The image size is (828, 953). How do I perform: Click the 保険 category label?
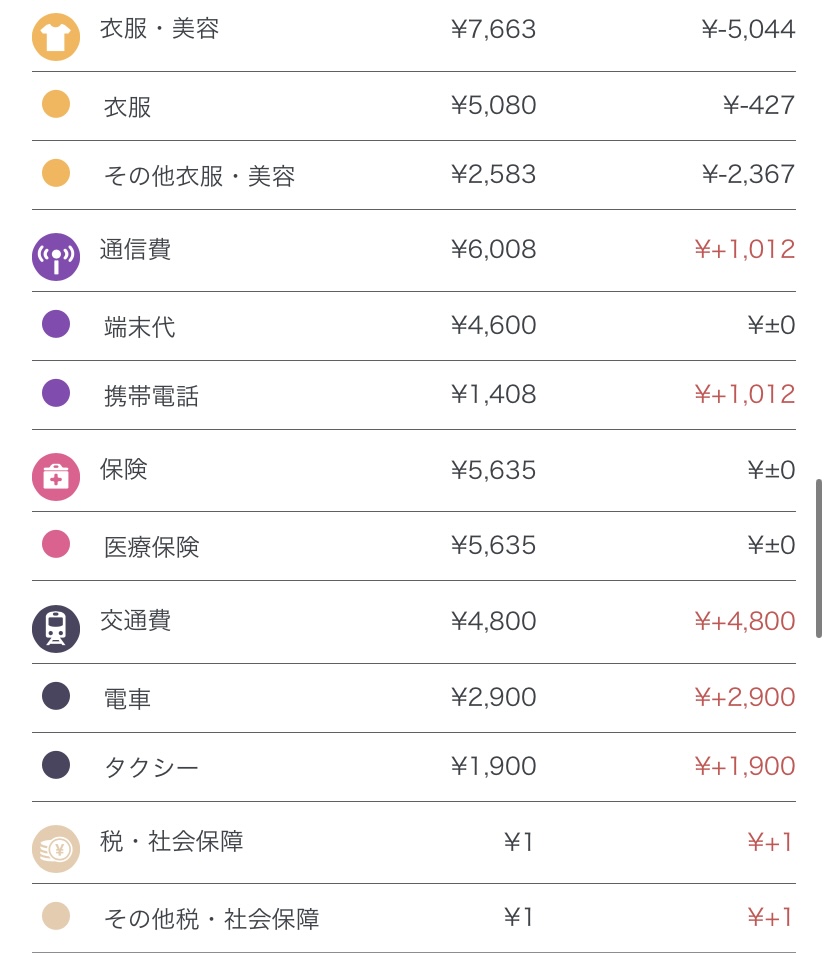click(x=124, y=469)
